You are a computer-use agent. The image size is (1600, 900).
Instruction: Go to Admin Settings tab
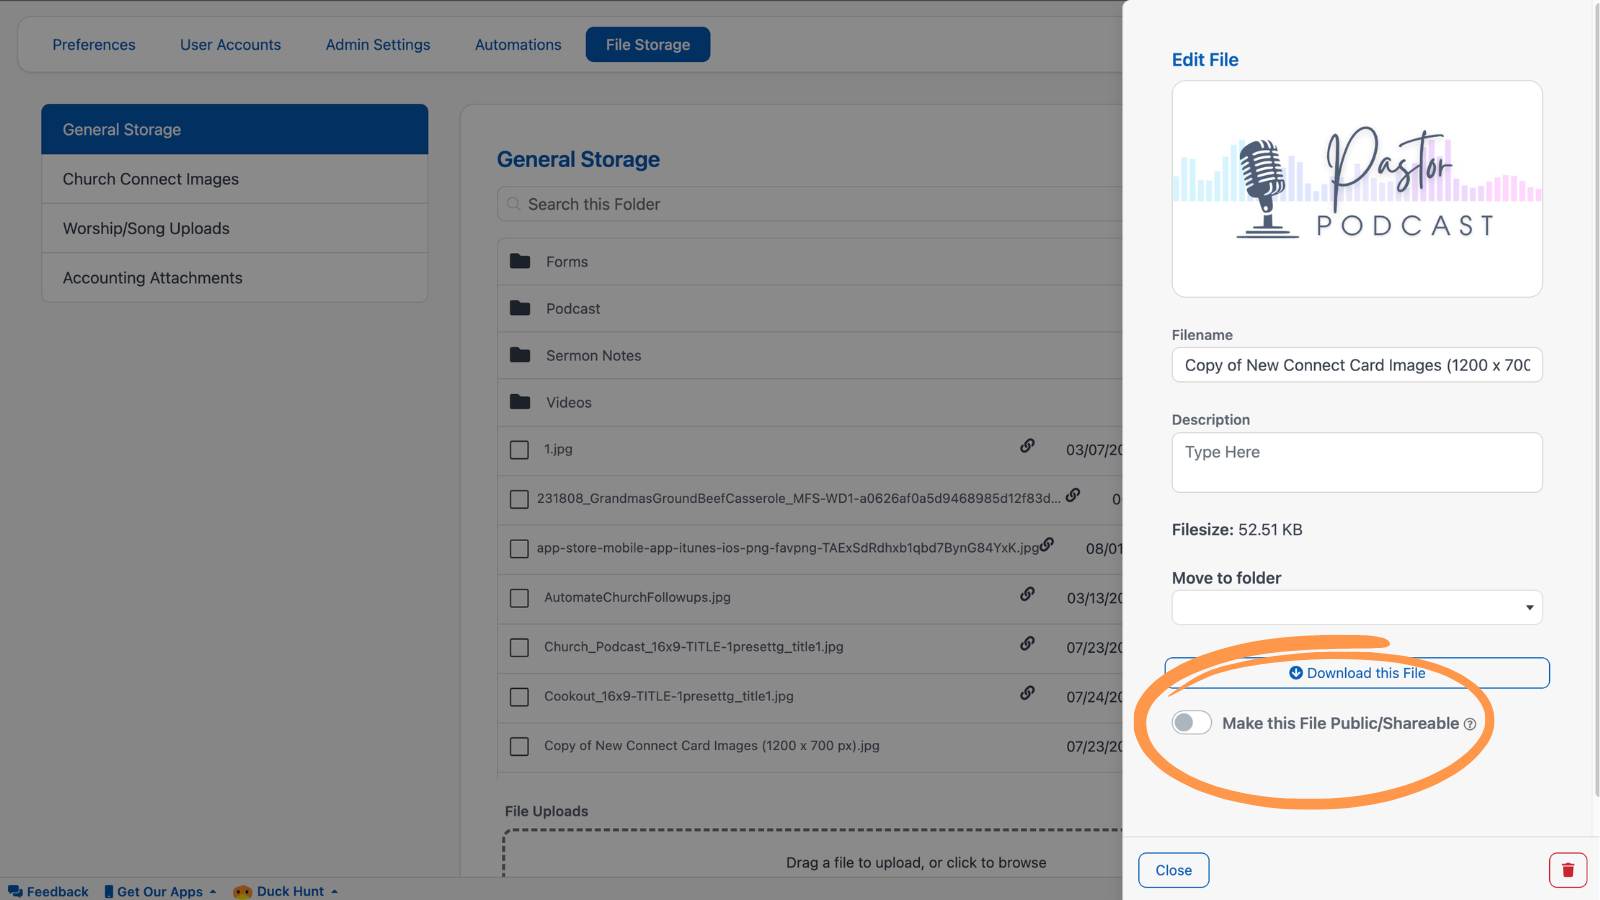378,45
